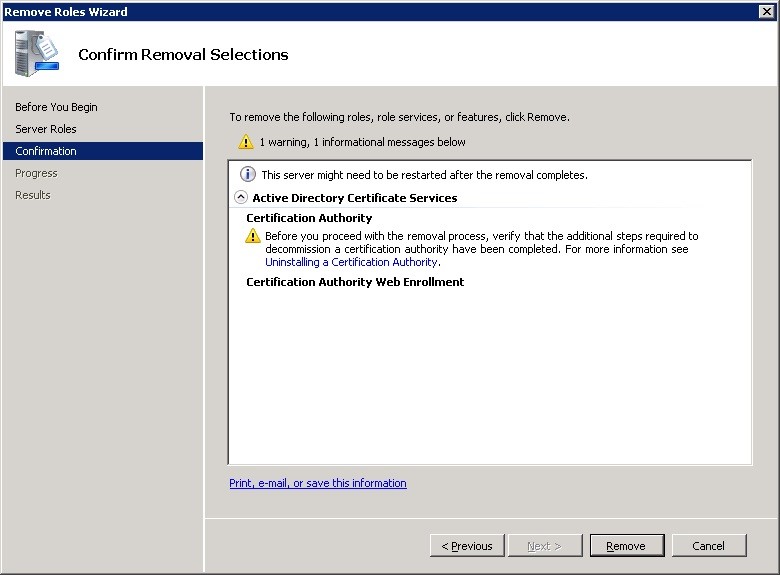Click '1 warning, 1 informational messages below' text
780x575 pixels.
click(x=362, y=142)
